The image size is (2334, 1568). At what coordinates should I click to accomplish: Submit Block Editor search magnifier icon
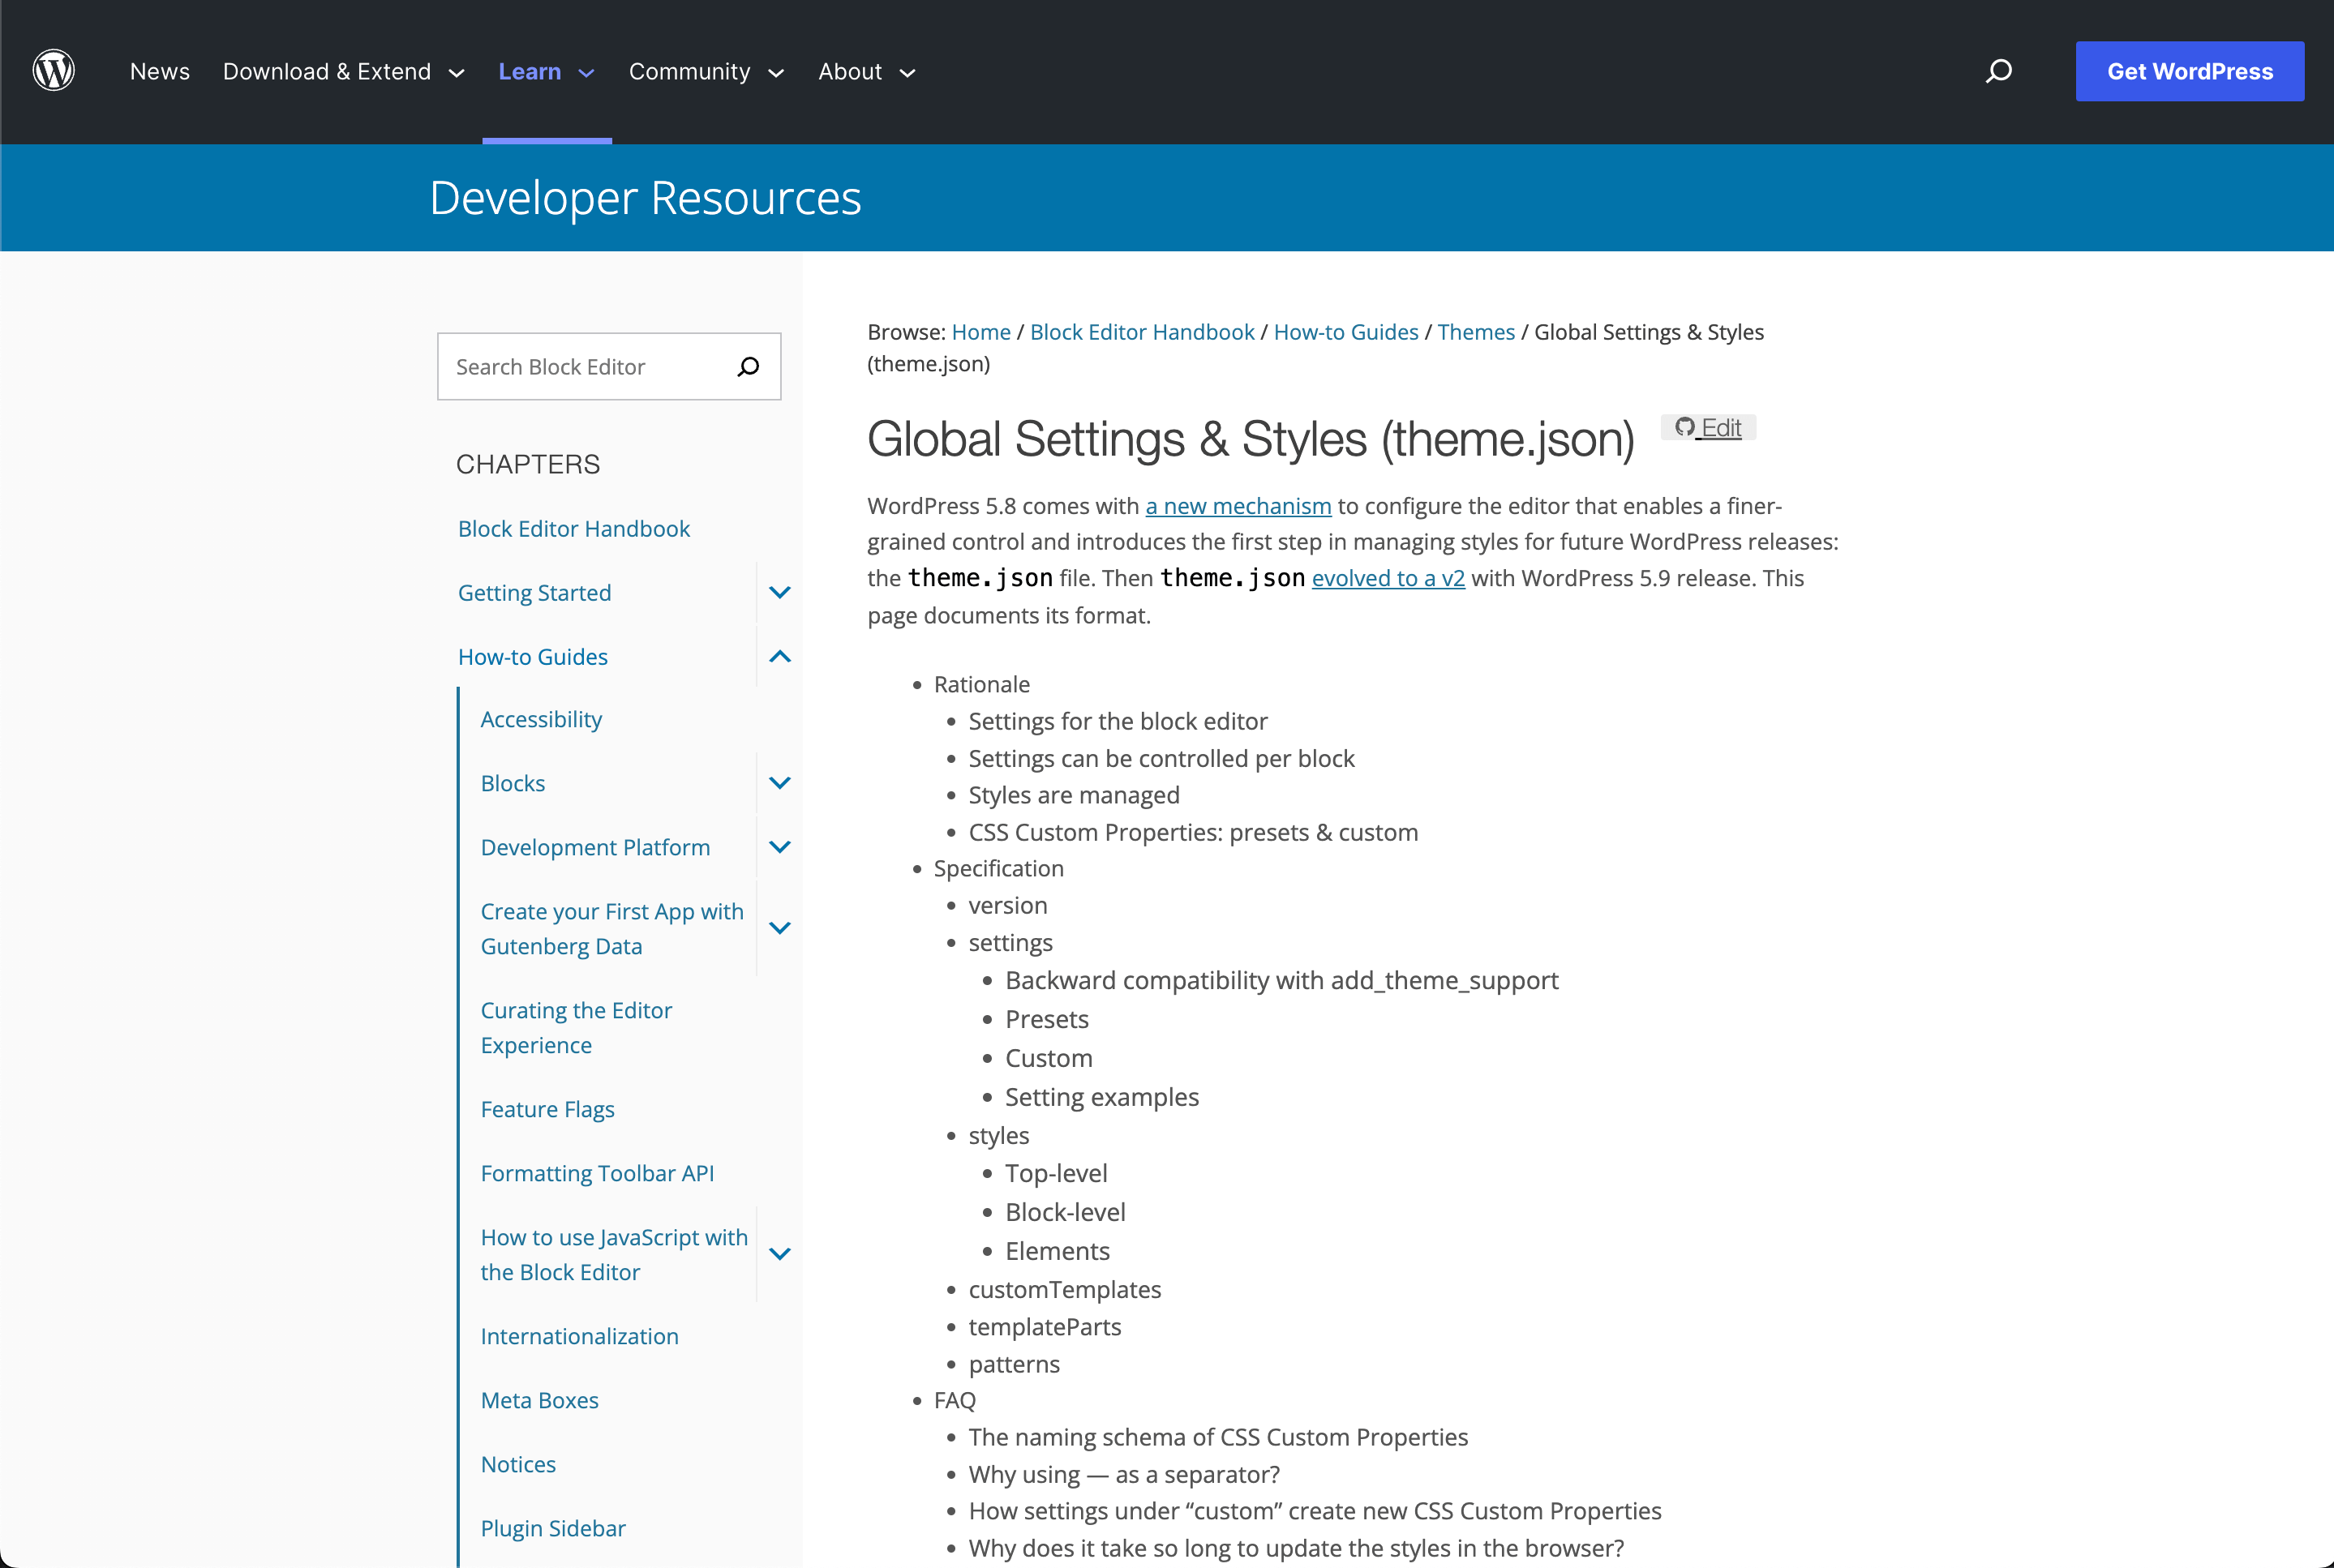(x=748, y=367)
